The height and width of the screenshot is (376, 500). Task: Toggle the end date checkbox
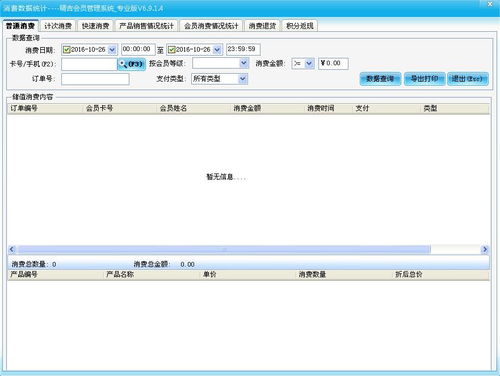click(x=172, y=50)
